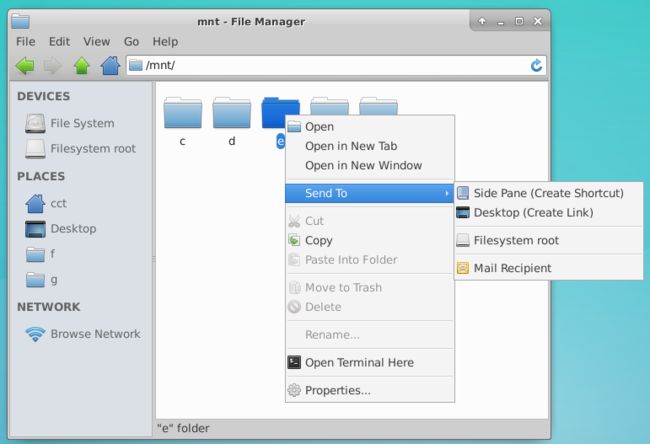Viewport: 650px width, 444px height.
Task: Send to Side Pane (Create Shortcut)
Action: (549, 193)
